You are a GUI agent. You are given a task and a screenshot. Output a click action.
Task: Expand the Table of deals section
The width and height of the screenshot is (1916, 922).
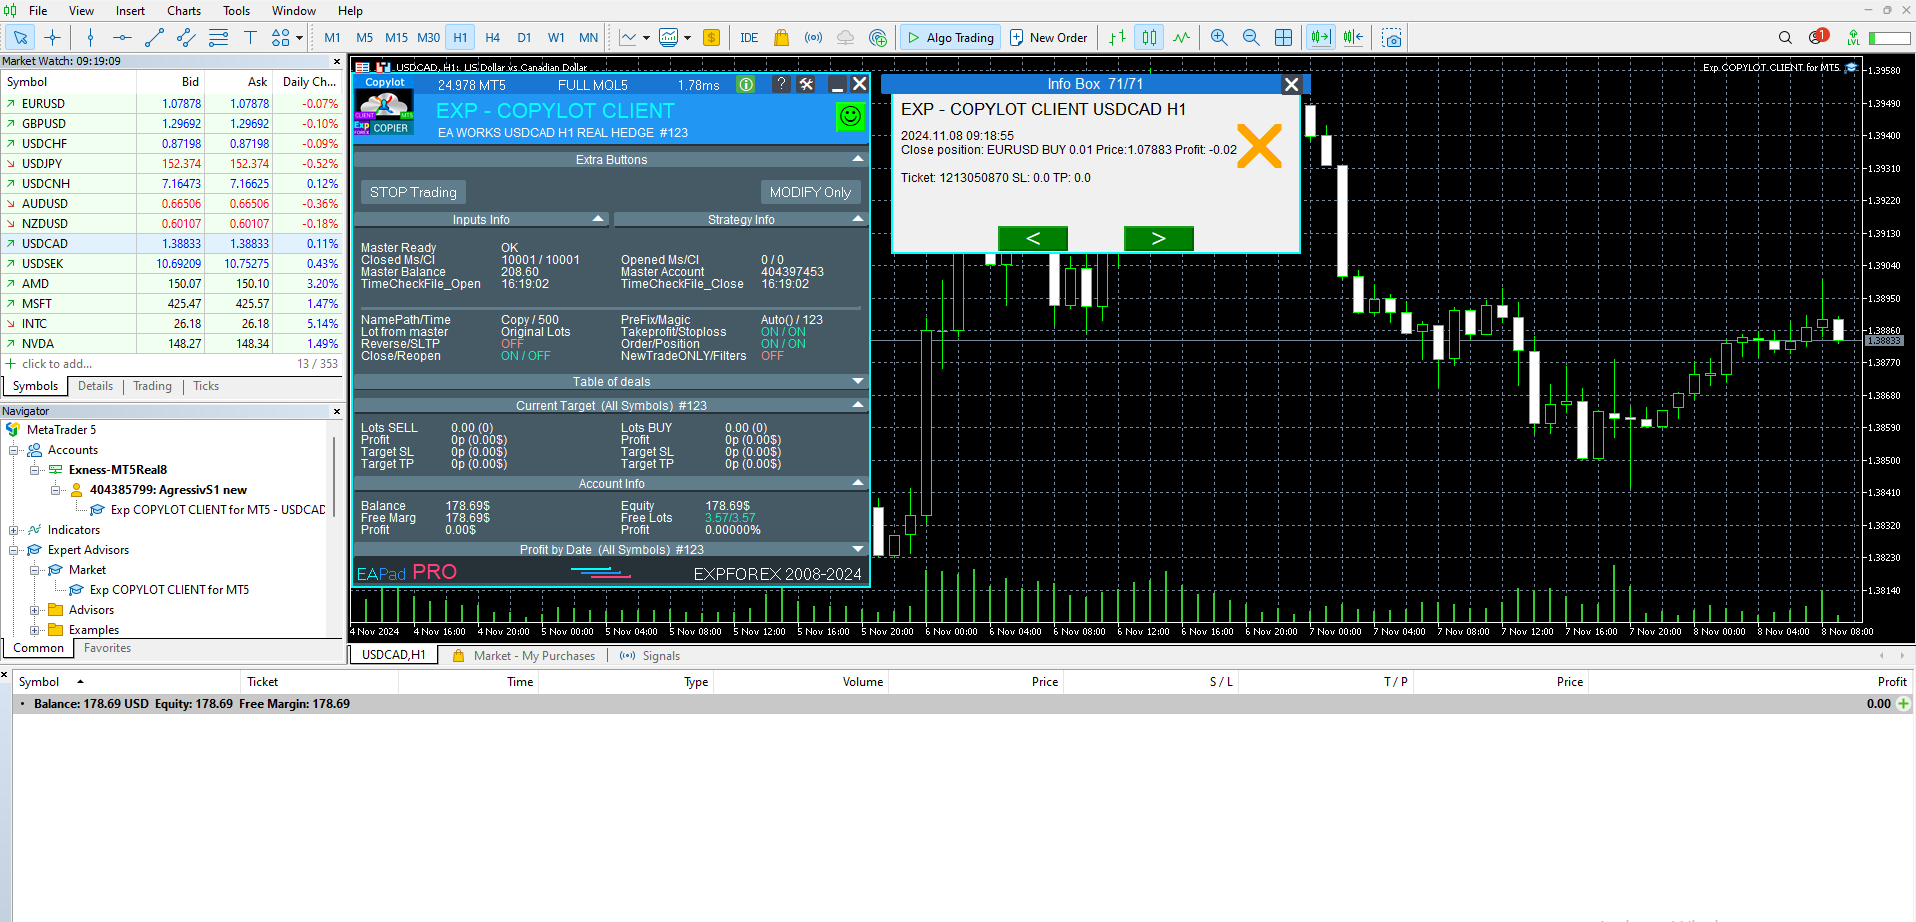tap(858, 381)
